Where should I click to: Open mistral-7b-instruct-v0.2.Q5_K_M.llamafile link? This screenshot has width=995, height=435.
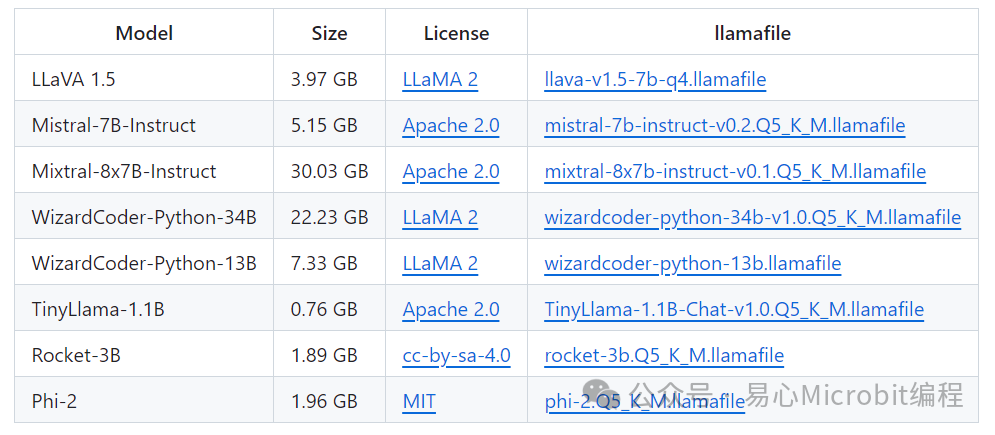[x=725, y=126]
